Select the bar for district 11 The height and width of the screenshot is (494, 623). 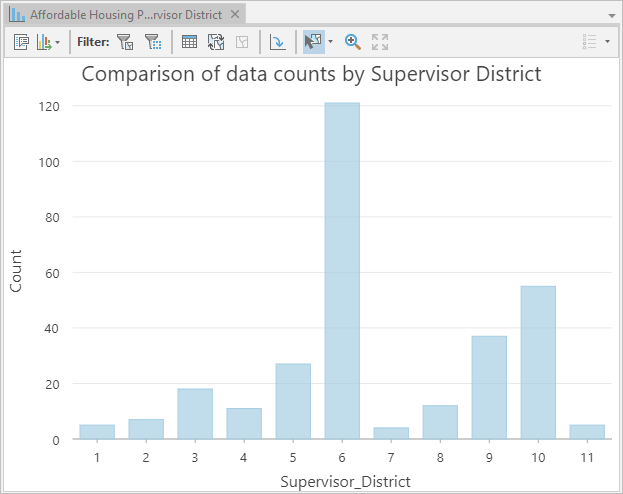tap(587, 432)
